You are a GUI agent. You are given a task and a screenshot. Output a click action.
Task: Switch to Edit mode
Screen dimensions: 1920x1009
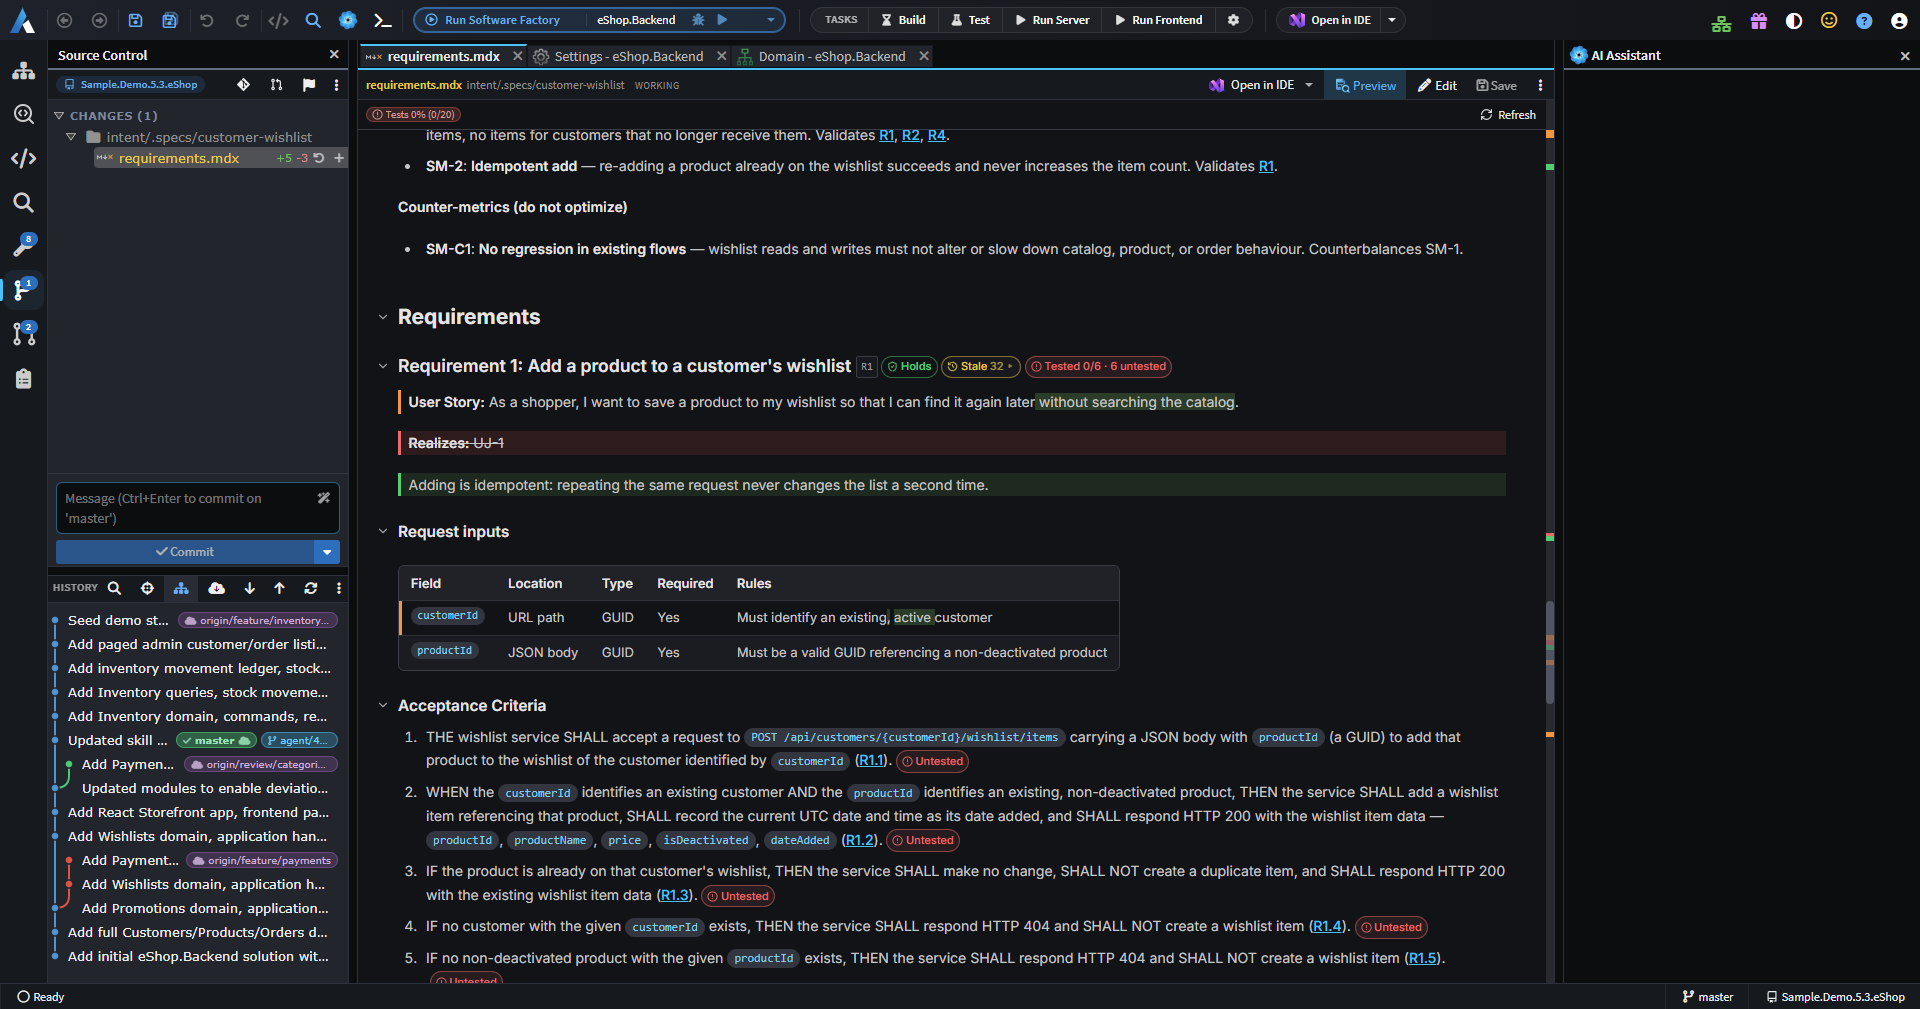[1437, 85]
